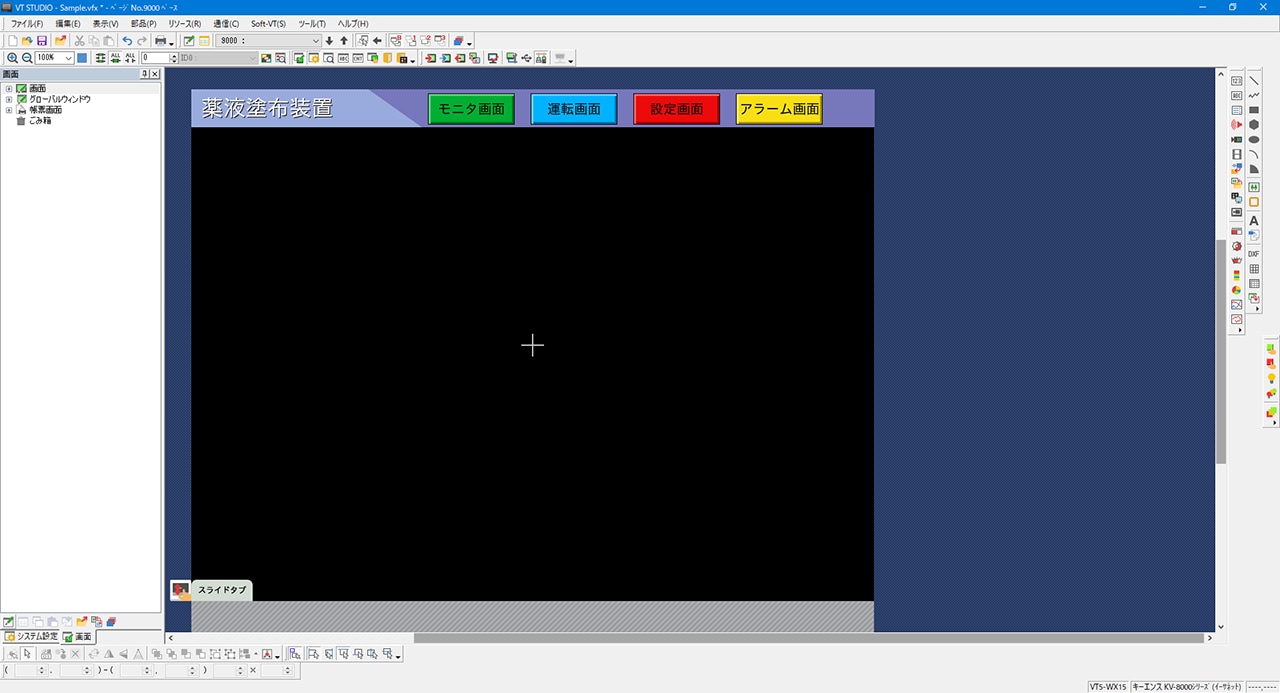This screenshot has height=693, width=1280.
Task: Expand the グローバルウィンドウ tree node
Action: click(x=9, y=99)
